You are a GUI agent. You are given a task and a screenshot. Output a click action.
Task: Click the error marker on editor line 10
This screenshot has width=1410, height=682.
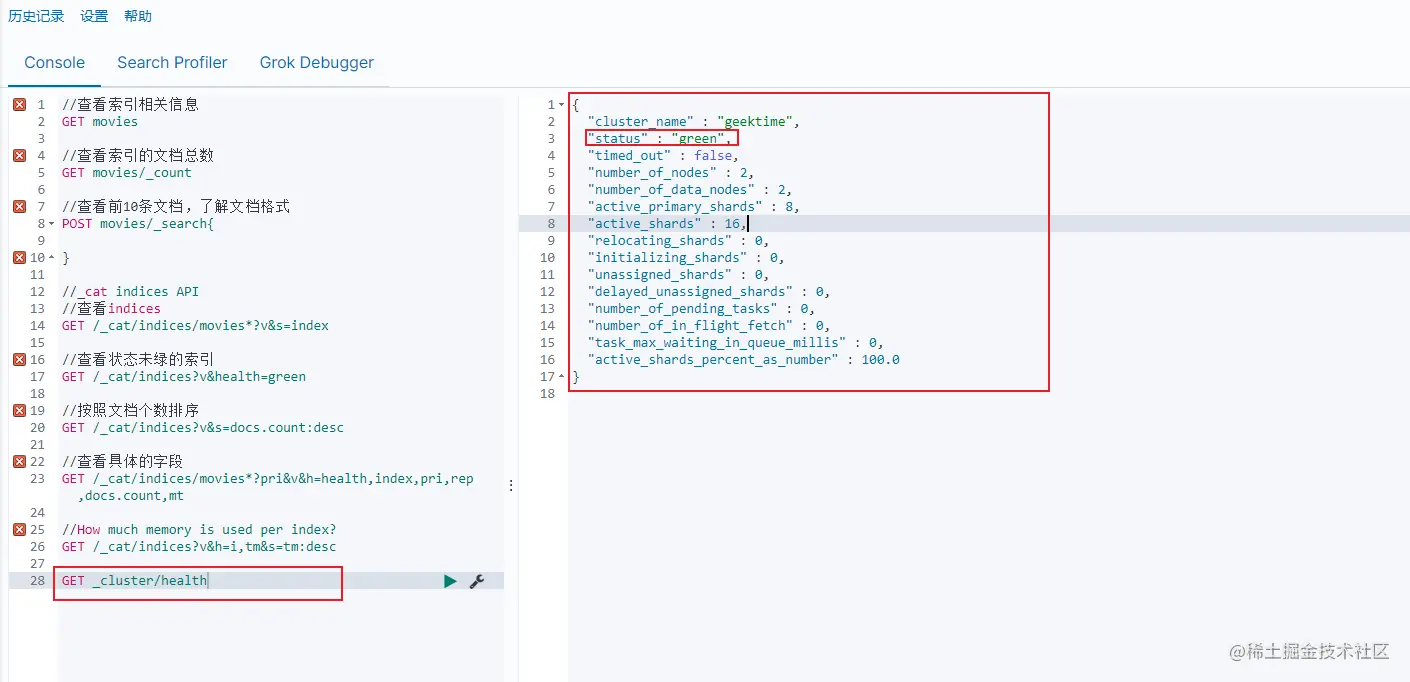click(x=19, y=258)
